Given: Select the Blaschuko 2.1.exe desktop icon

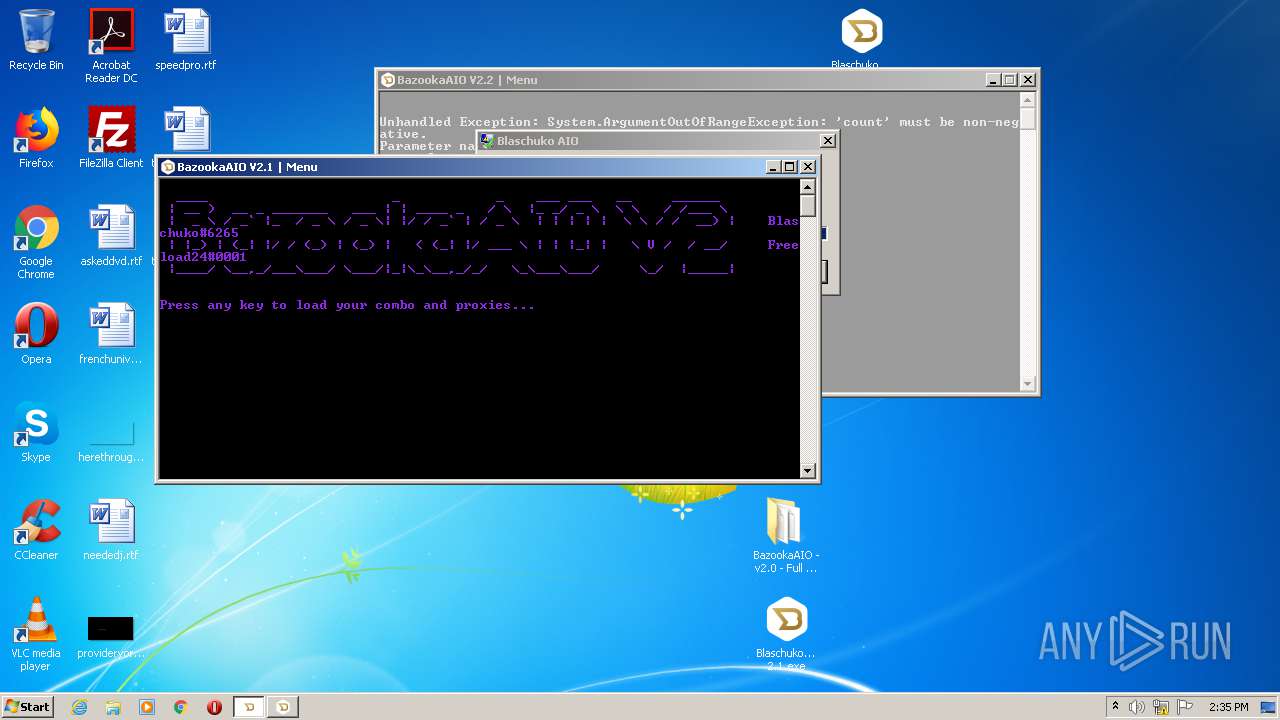Looking at the screenshot, I should point(786,634).
